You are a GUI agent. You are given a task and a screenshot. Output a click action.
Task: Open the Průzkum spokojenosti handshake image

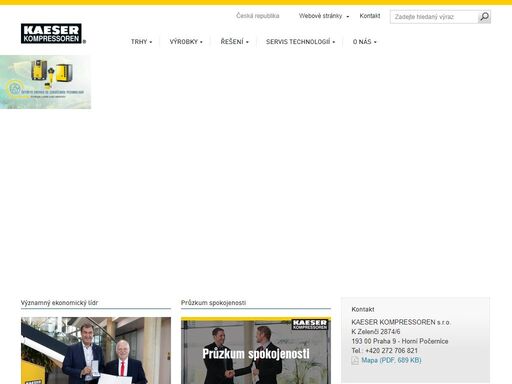256,351
